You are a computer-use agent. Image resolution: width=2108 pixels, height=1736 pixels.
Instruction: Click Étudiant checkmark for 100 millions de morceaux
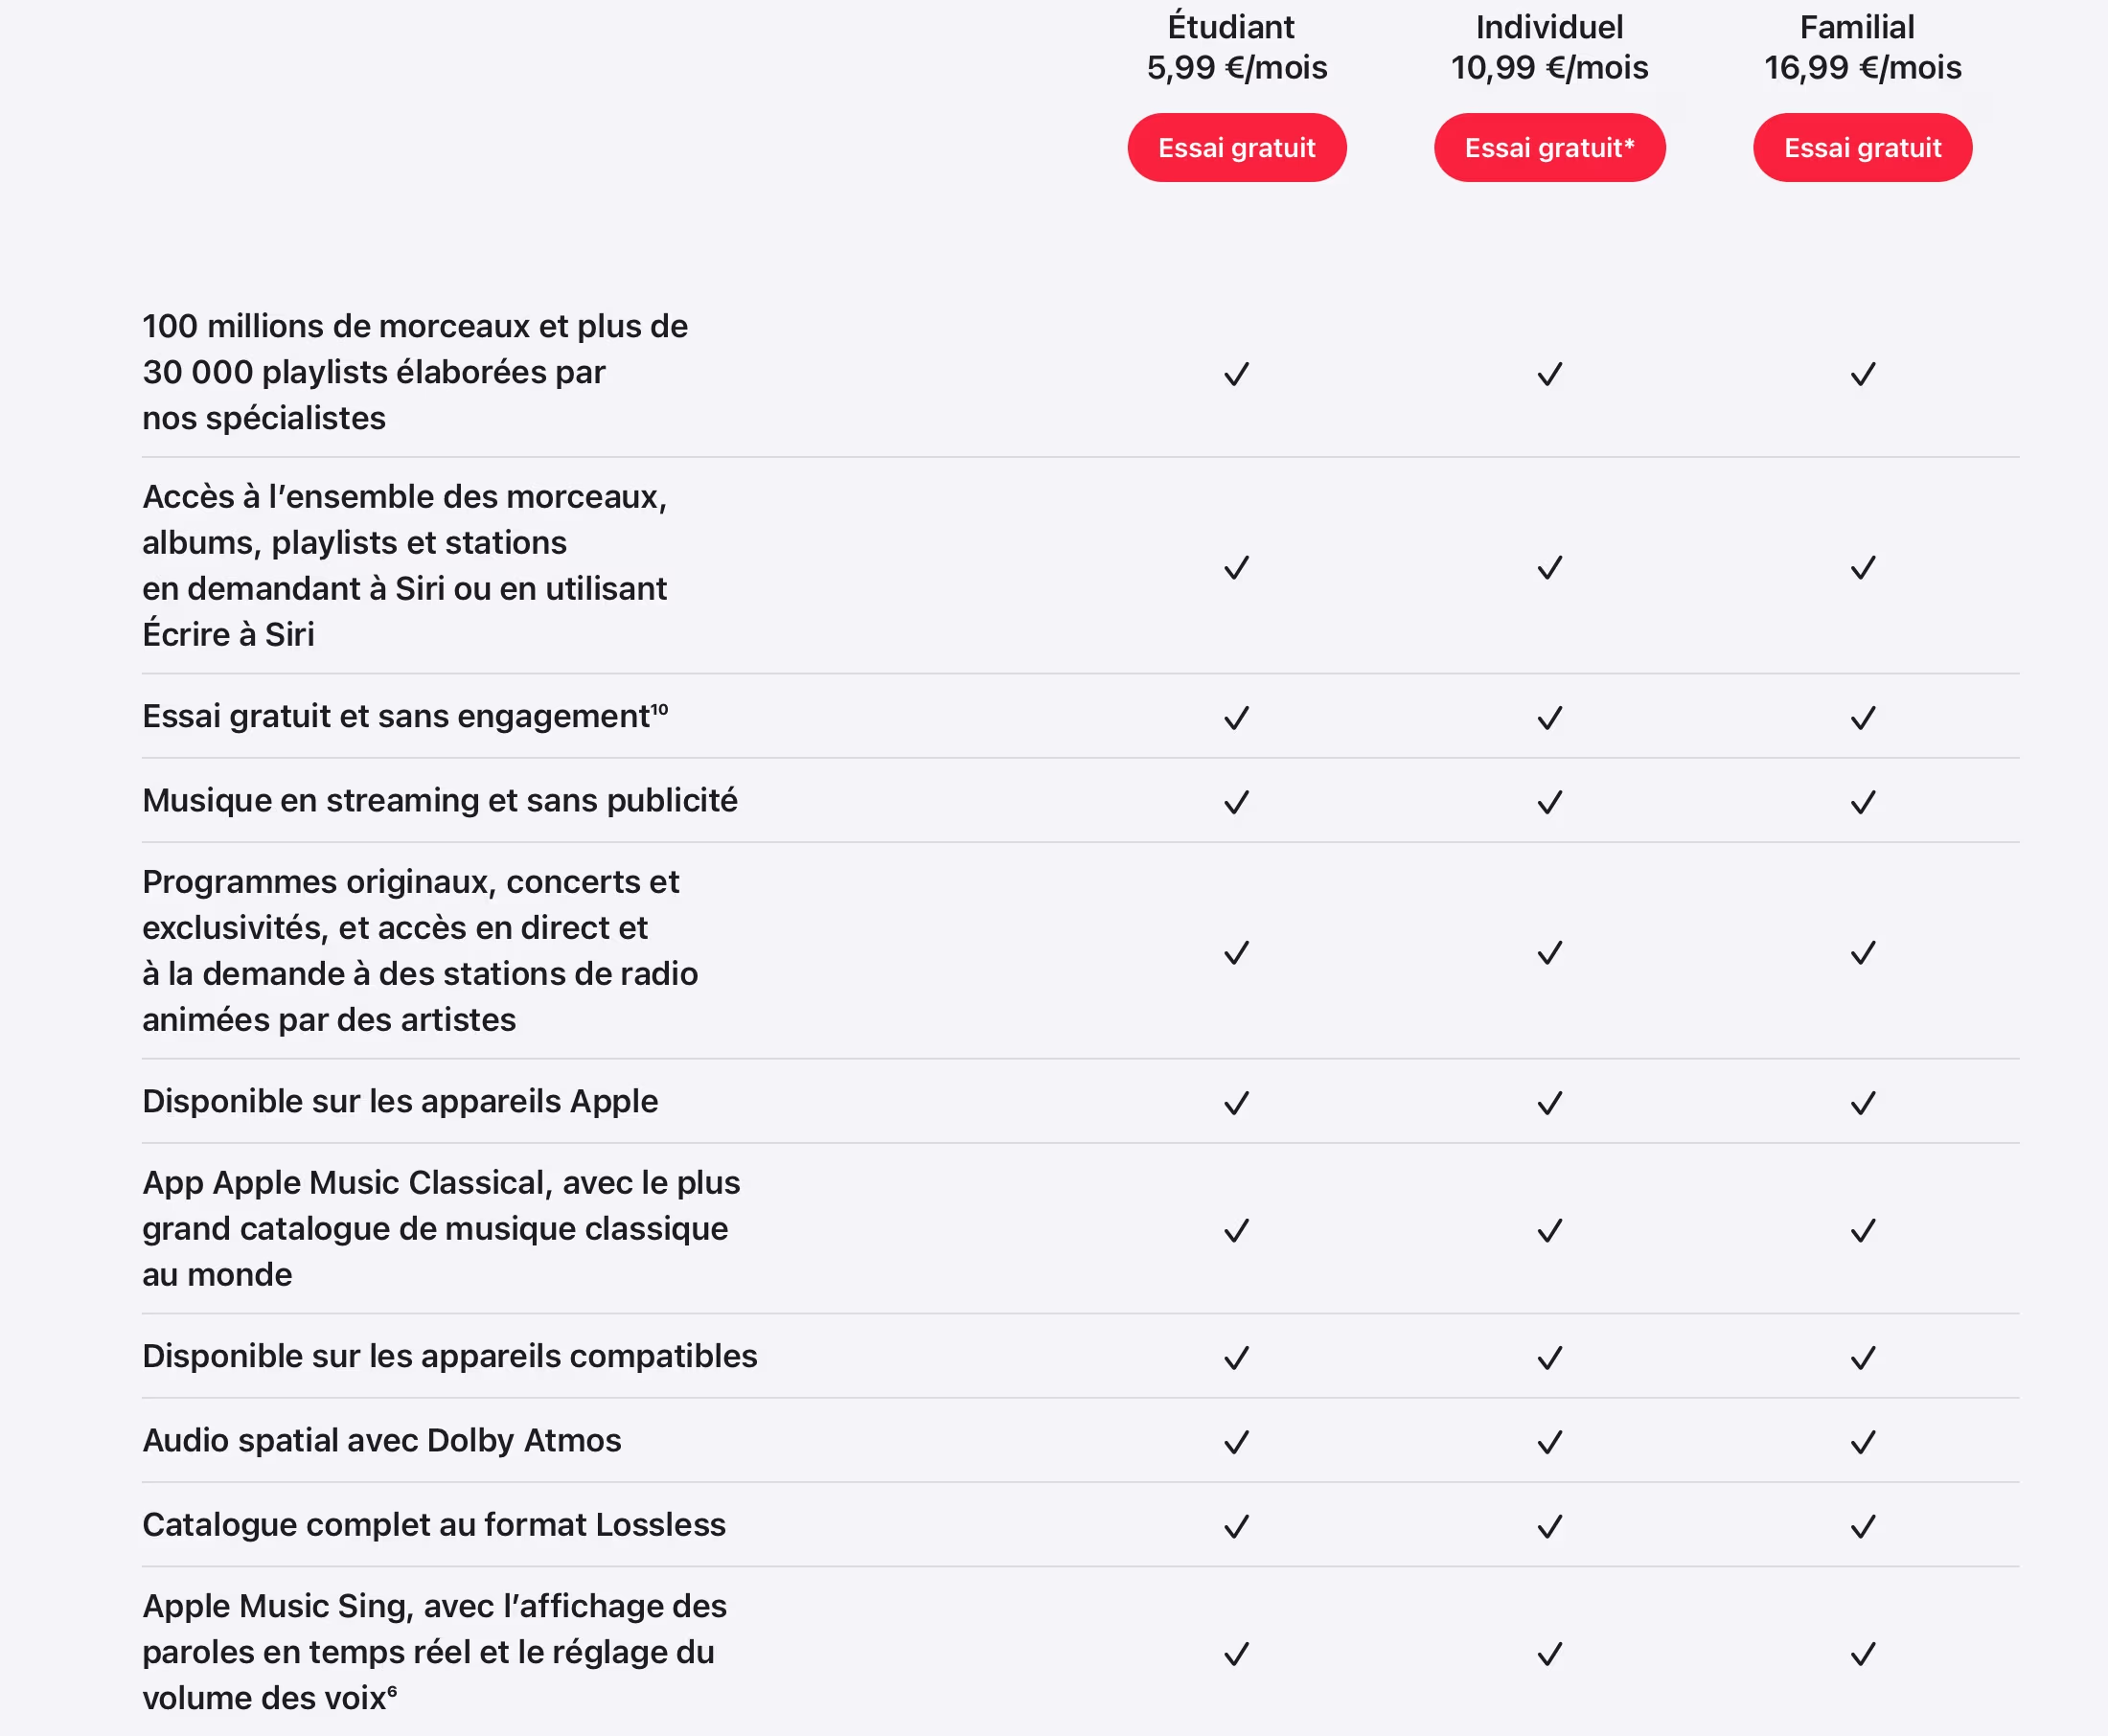point(1236,374)
